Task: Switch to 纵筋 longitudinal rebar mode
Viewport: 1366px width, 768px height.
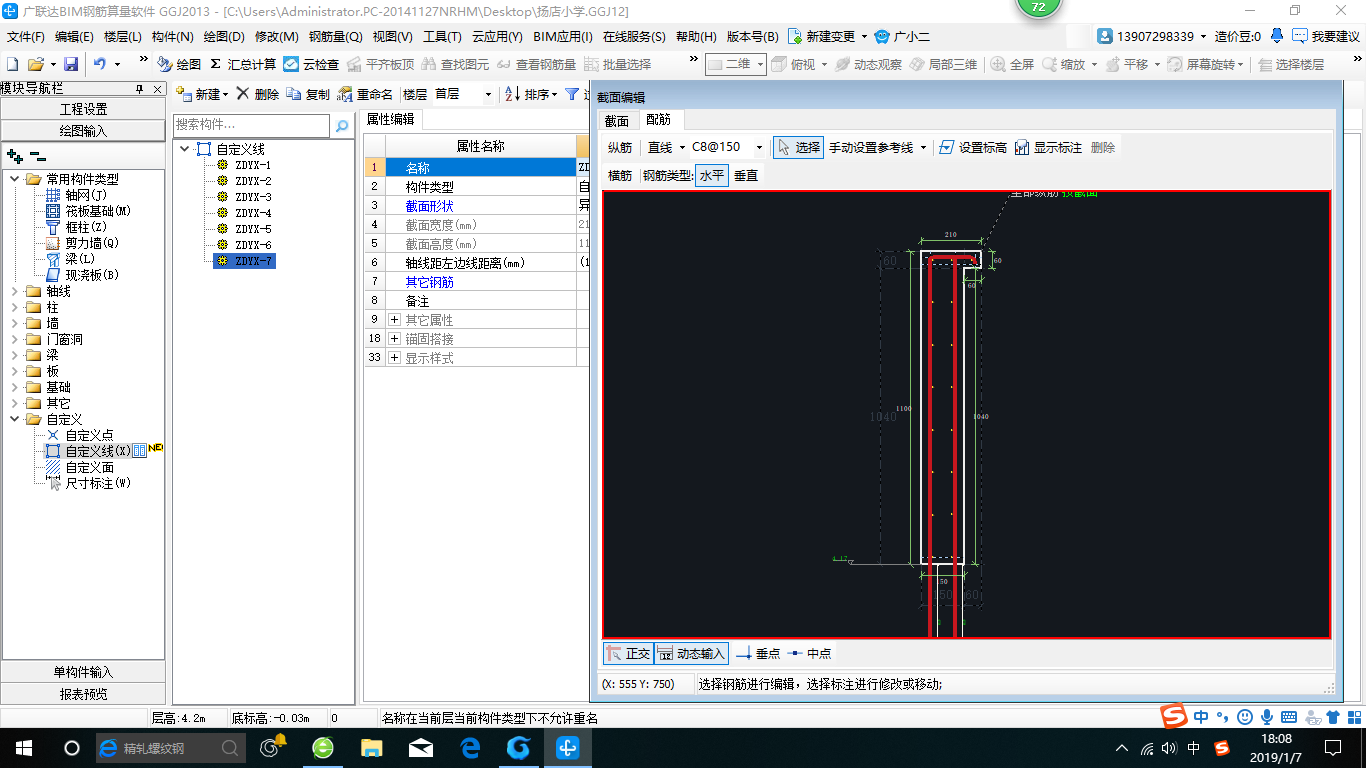Action: [x=620, y=147]
